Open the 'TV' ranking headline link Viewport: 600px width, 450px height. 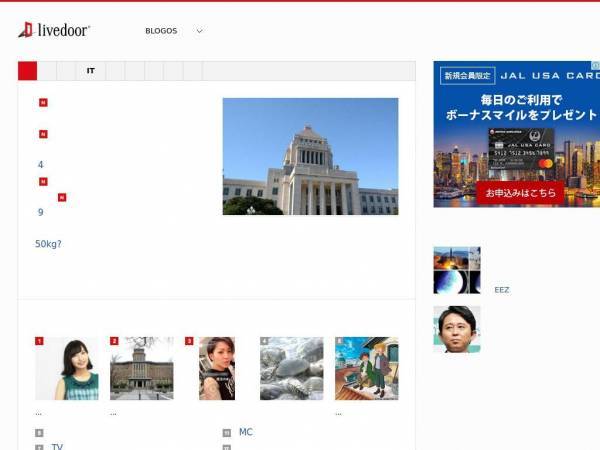click(57, 447)
